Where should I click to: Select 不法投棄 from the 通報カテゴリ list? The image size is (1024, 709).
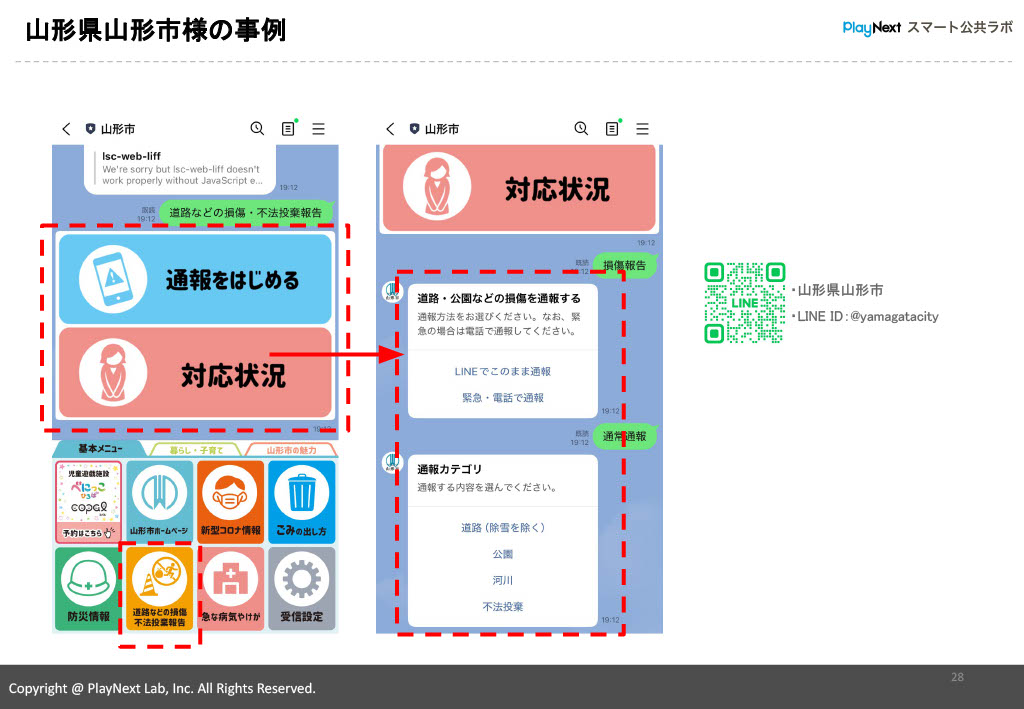[503, 606]
